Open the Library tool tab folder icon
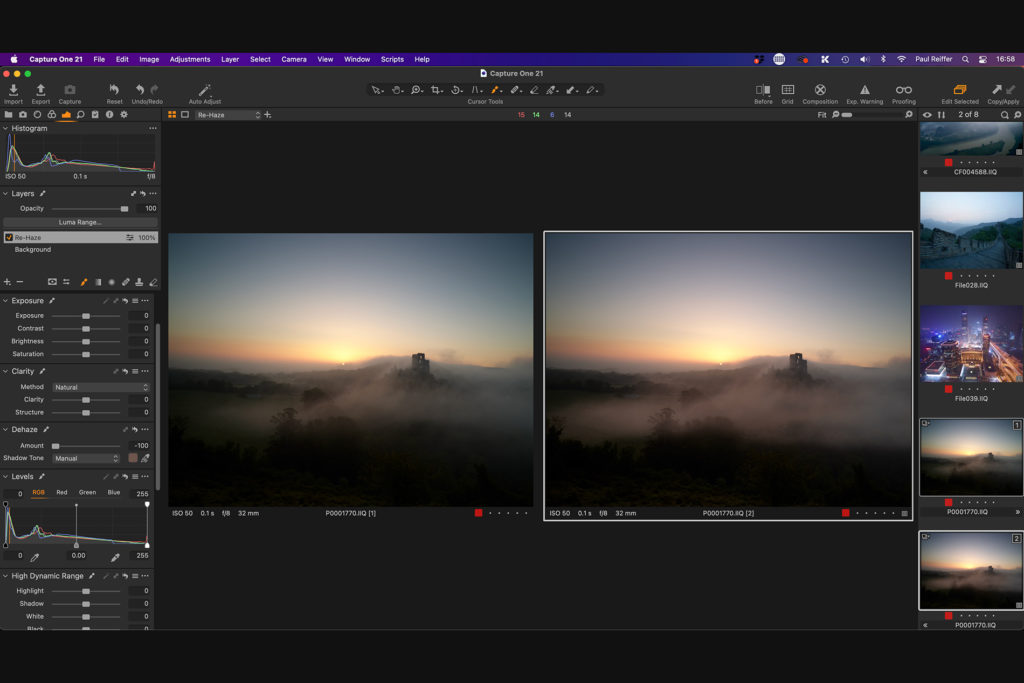 point(8,114)
